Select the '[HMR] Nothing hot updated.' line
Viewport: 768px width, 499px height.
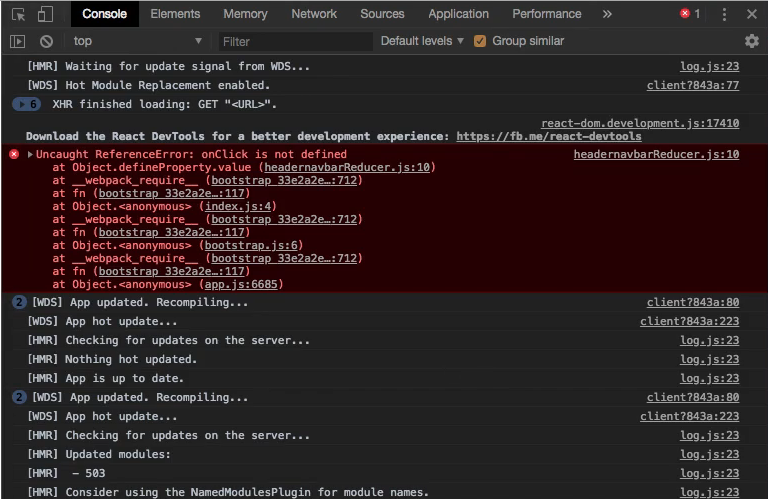[112, 359]
